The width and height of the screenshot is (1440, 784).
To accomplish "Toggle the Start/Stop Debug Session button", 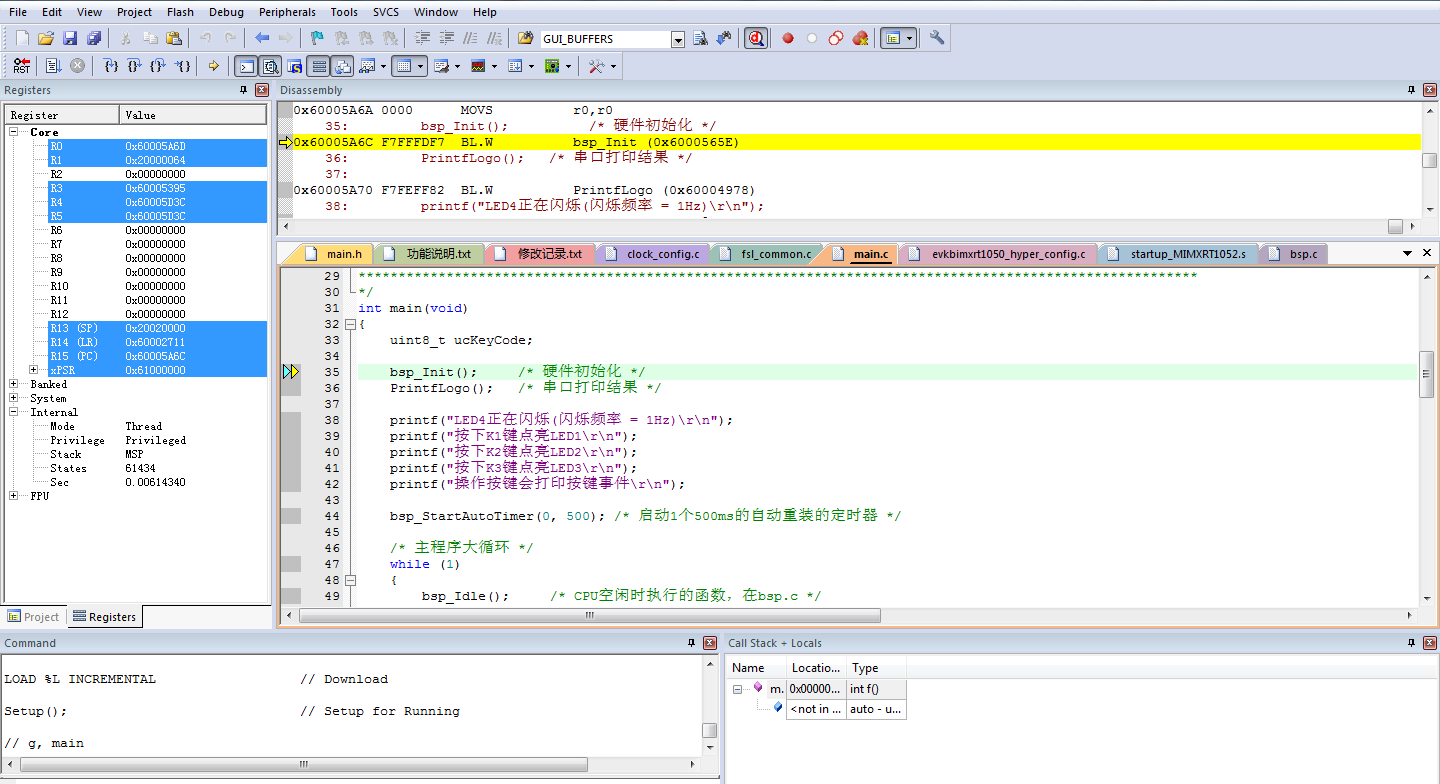I will (757, 38).
